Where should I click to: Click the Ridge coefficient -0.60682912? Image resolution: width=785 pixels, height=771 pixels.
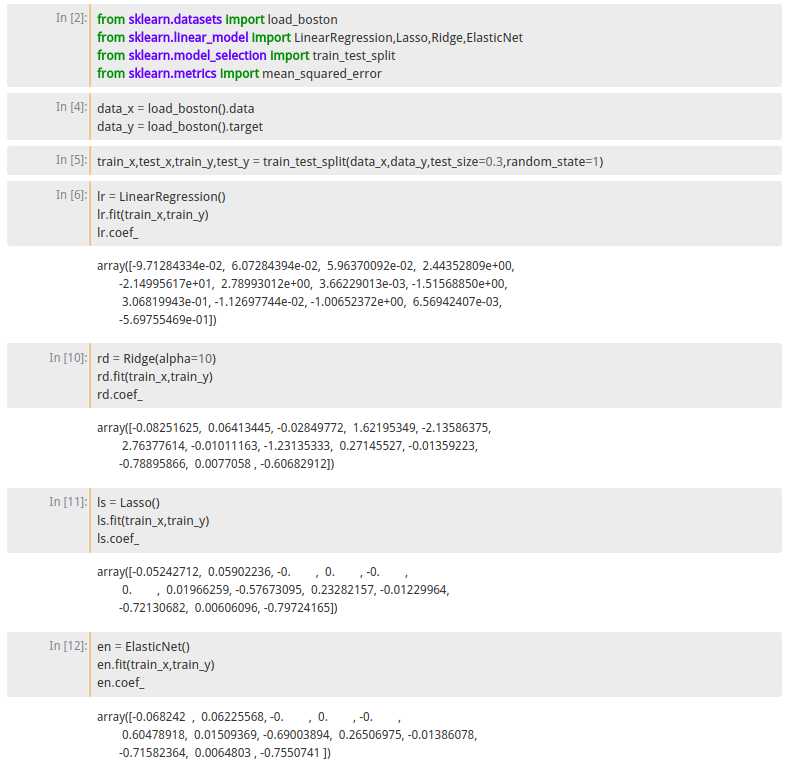point(294,464)
